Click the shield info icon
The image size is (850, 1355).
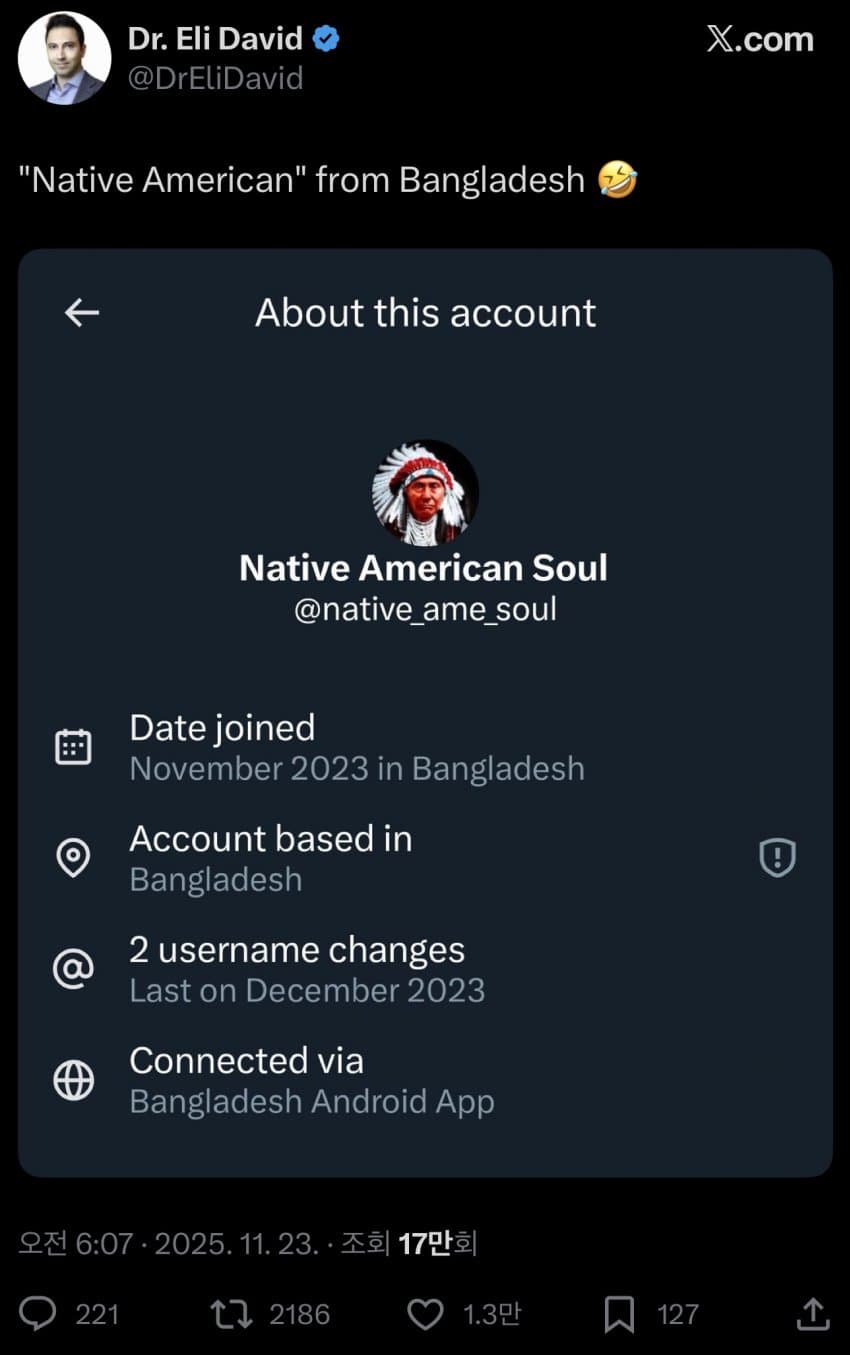777,858
